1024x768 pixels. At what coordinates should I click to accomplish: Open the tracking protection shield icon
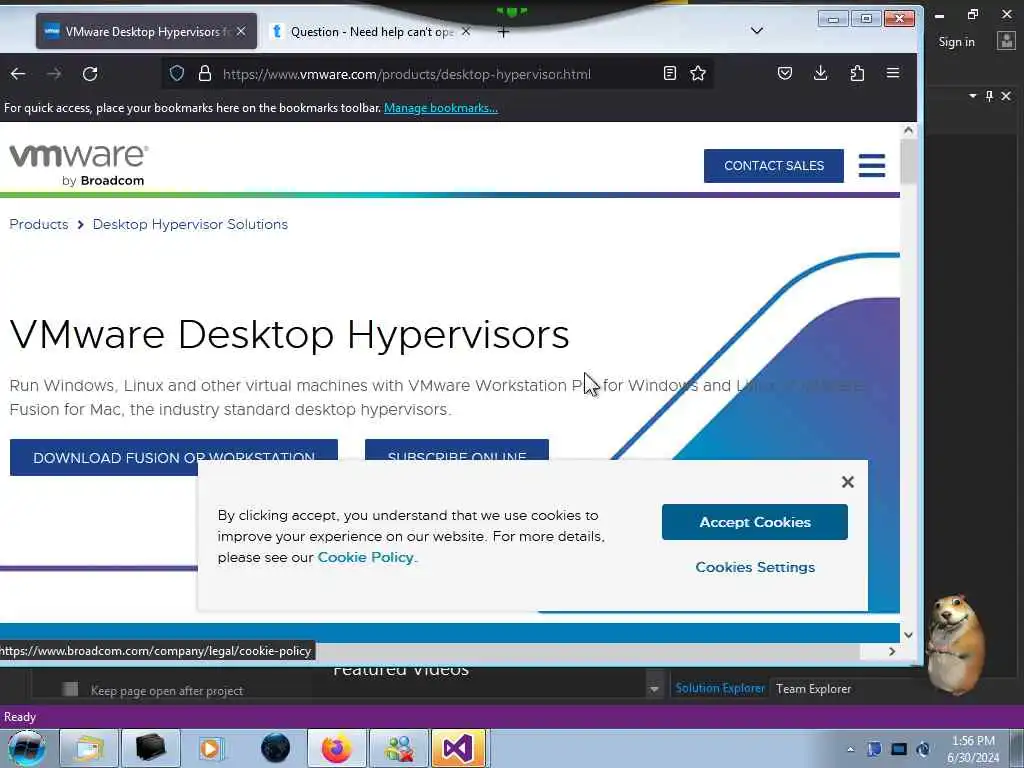click(x=177, y=73)
